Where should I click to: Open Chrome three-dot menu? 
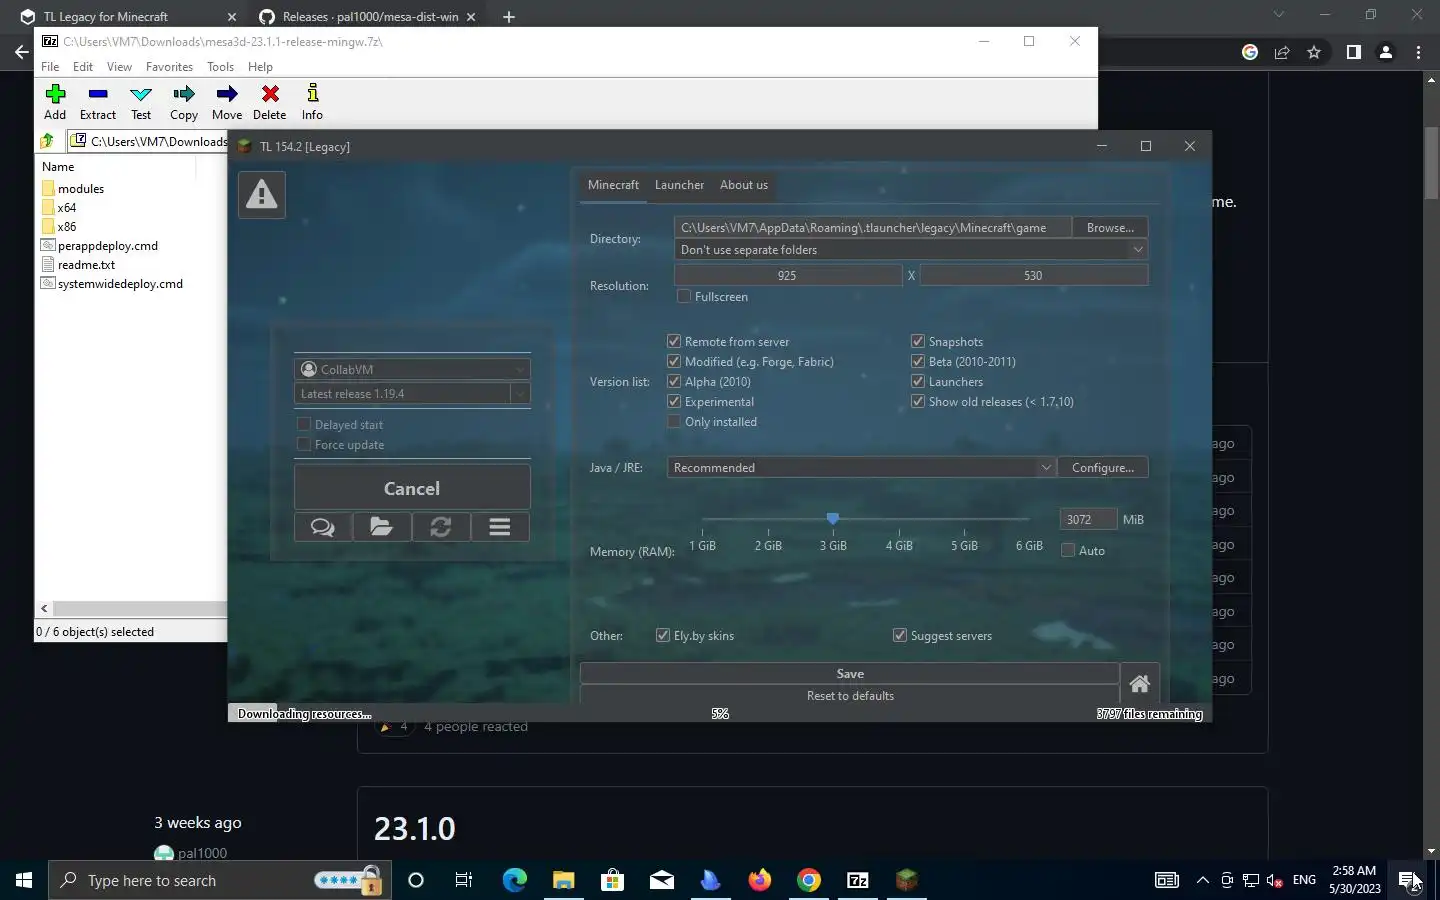1418,52
